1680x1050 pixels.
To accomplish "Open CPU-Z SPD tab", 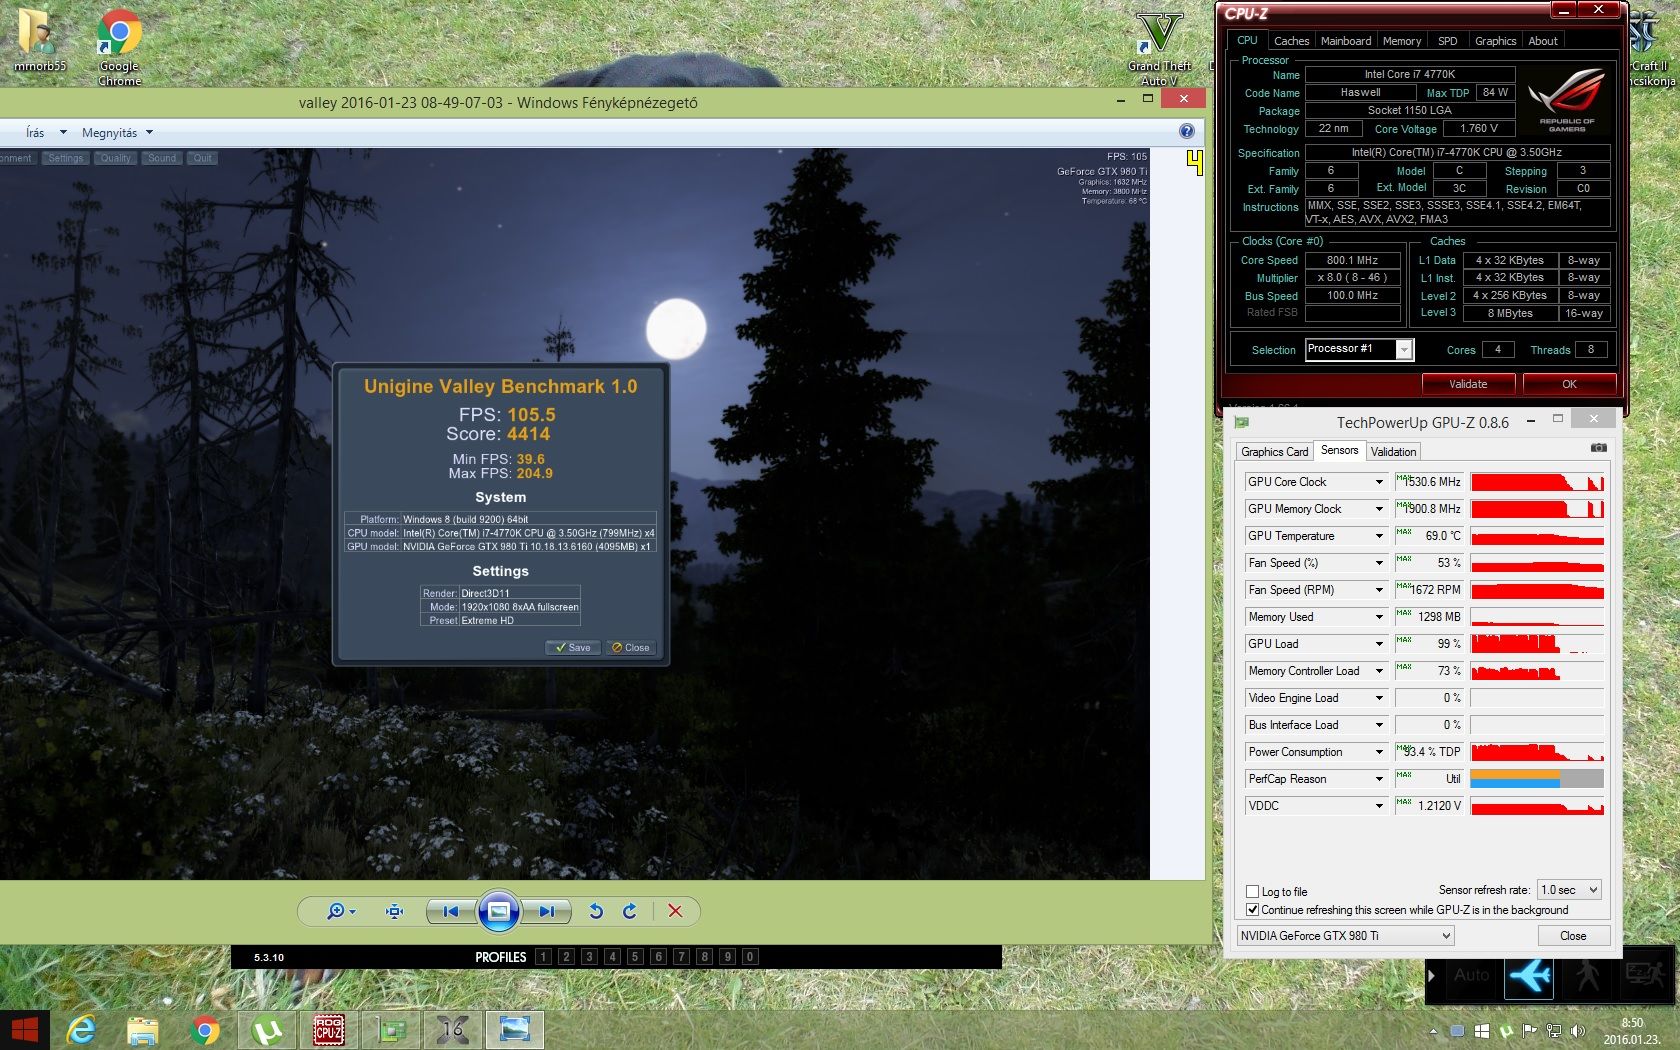I will pos(1447,41).
